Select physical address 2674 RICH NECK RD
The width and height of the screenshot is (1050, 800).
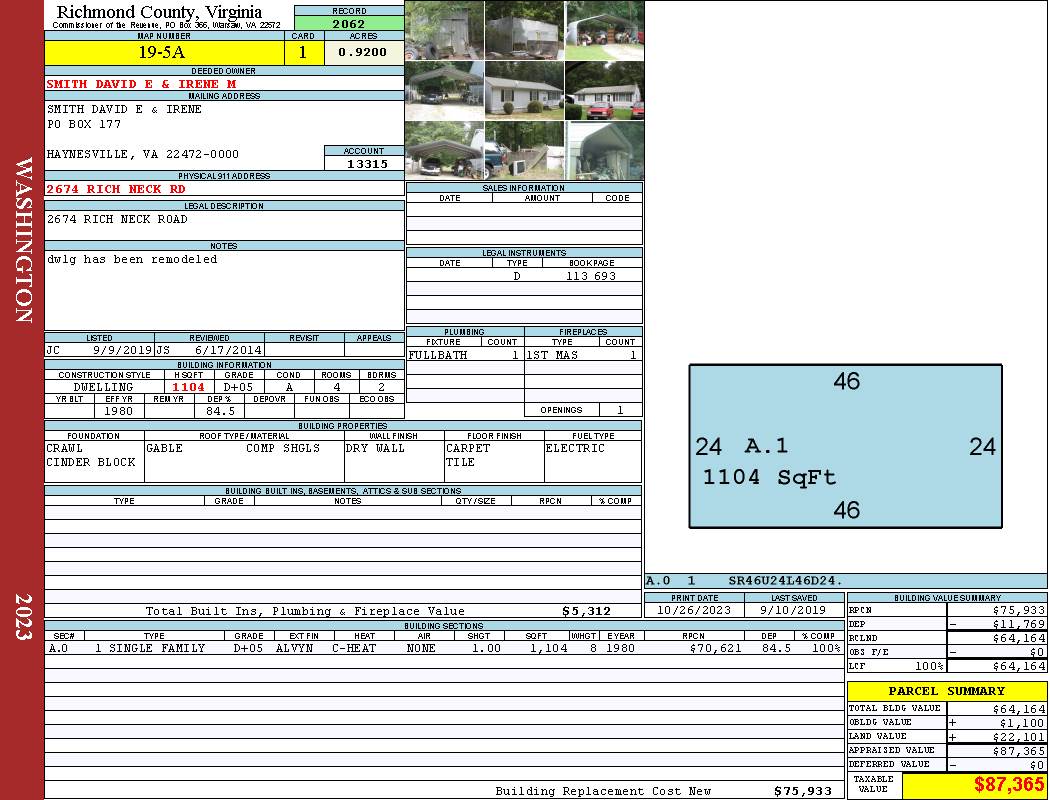pos(116,189)
